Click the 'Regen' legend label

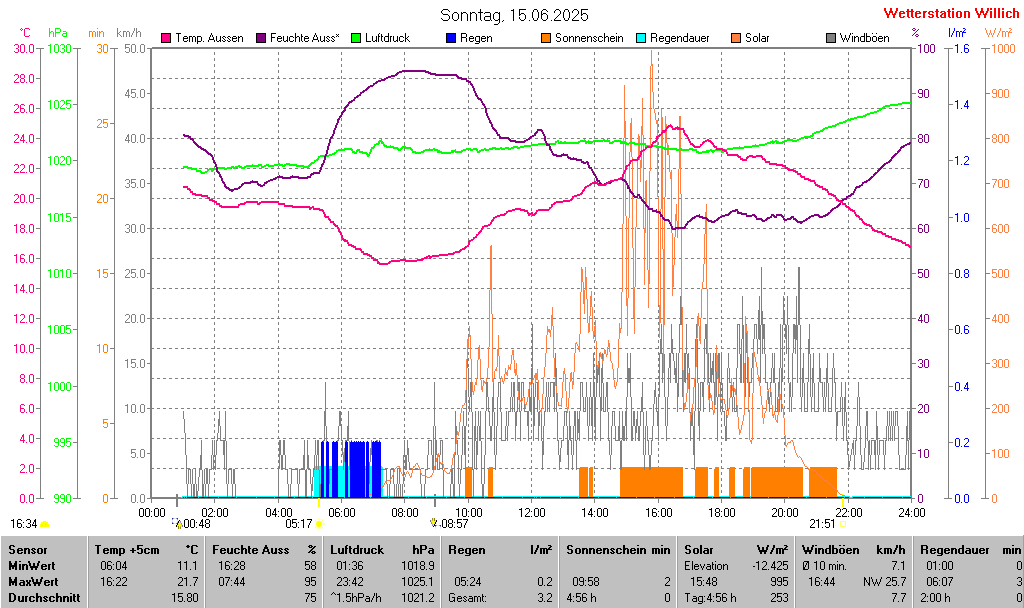pyautogui.click(x=476, y=39)
